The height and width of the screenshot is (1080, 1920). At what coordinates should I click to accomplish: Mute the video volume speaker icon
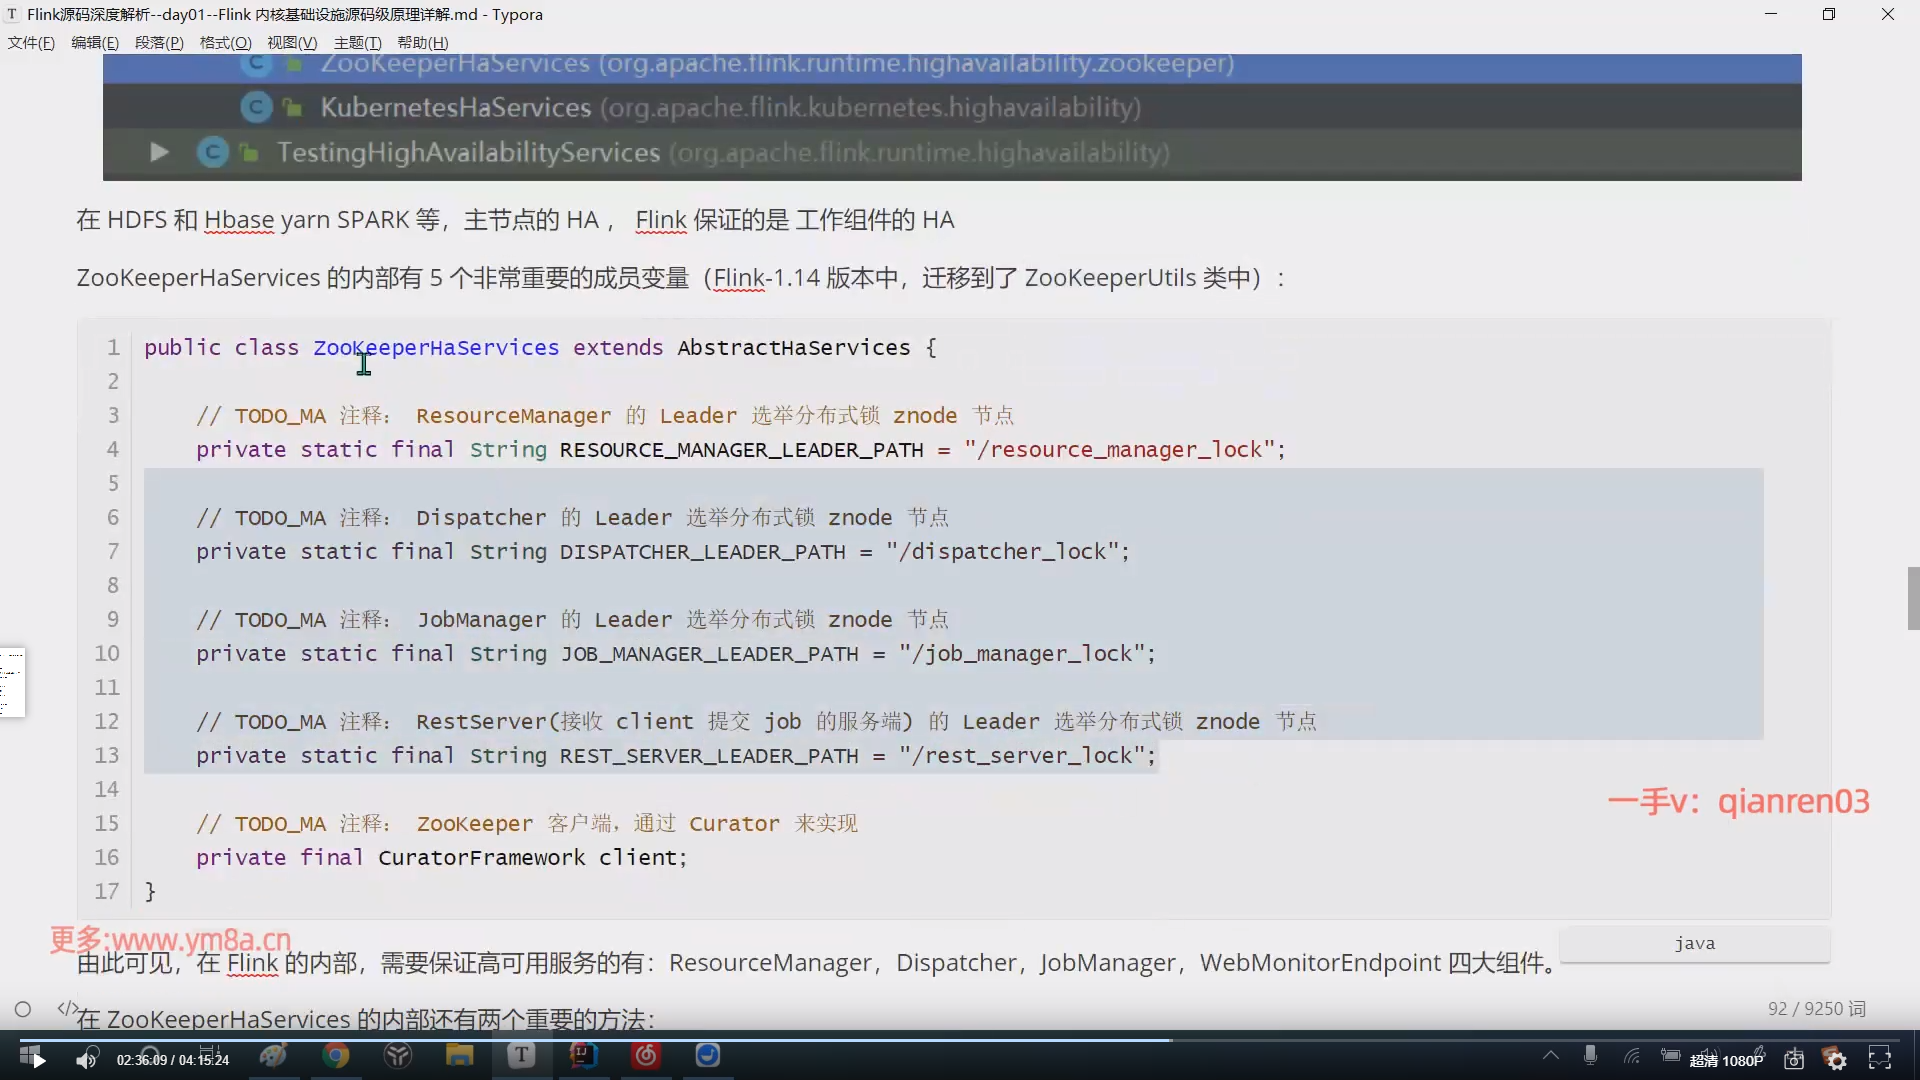point(87,1059)
